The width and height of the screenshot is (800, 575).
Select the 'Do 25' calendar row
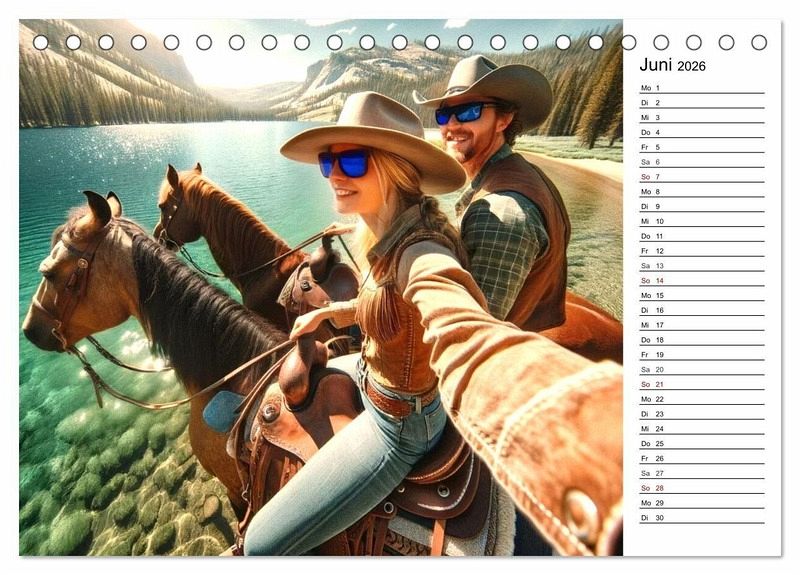coord(702,443)
